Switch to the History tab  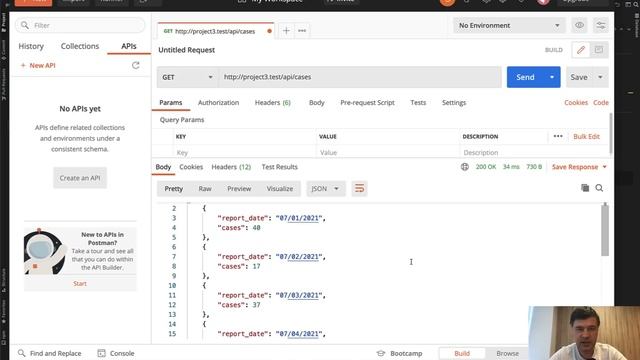[31, 46]
